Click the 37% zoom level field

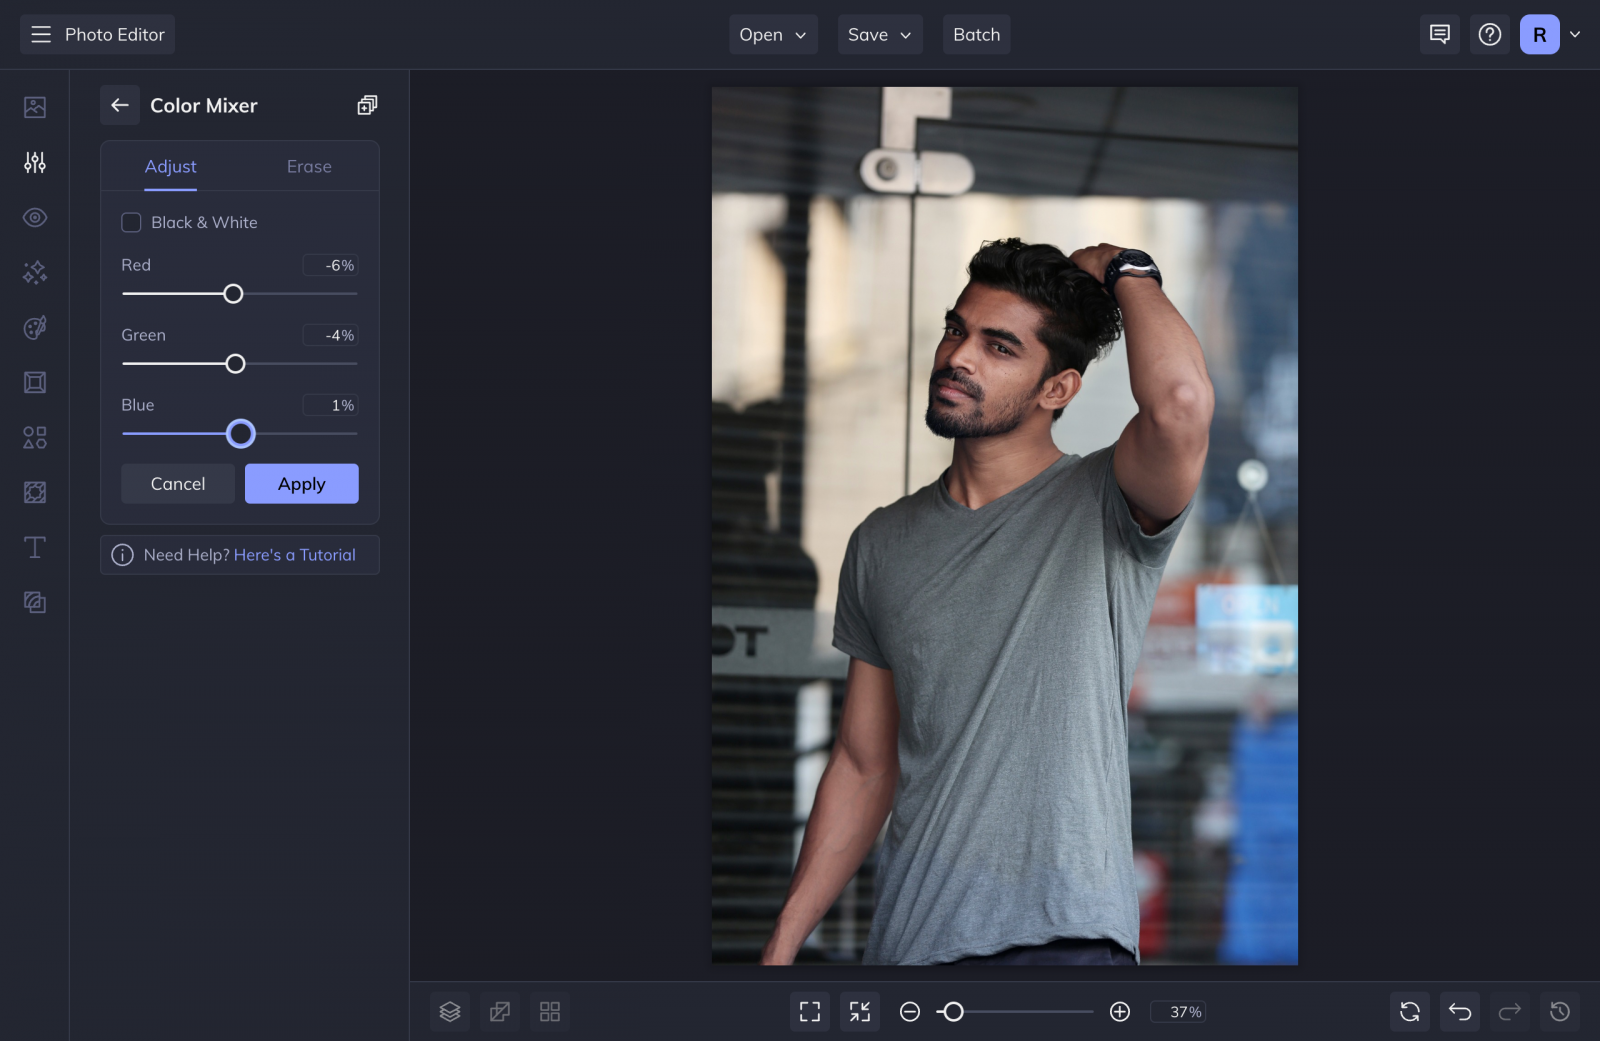1178,1011
